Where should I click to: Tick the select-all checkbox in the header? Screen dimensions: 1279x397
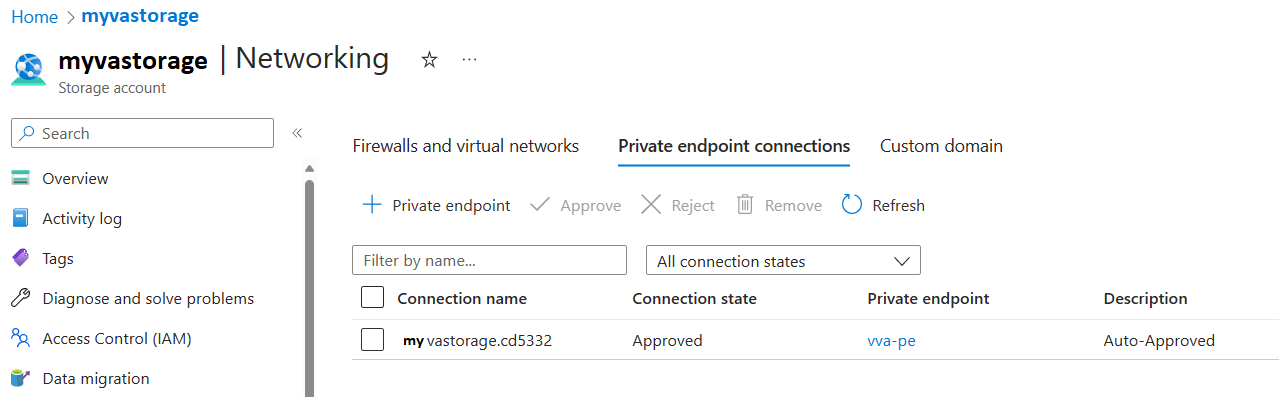[372, 298]
